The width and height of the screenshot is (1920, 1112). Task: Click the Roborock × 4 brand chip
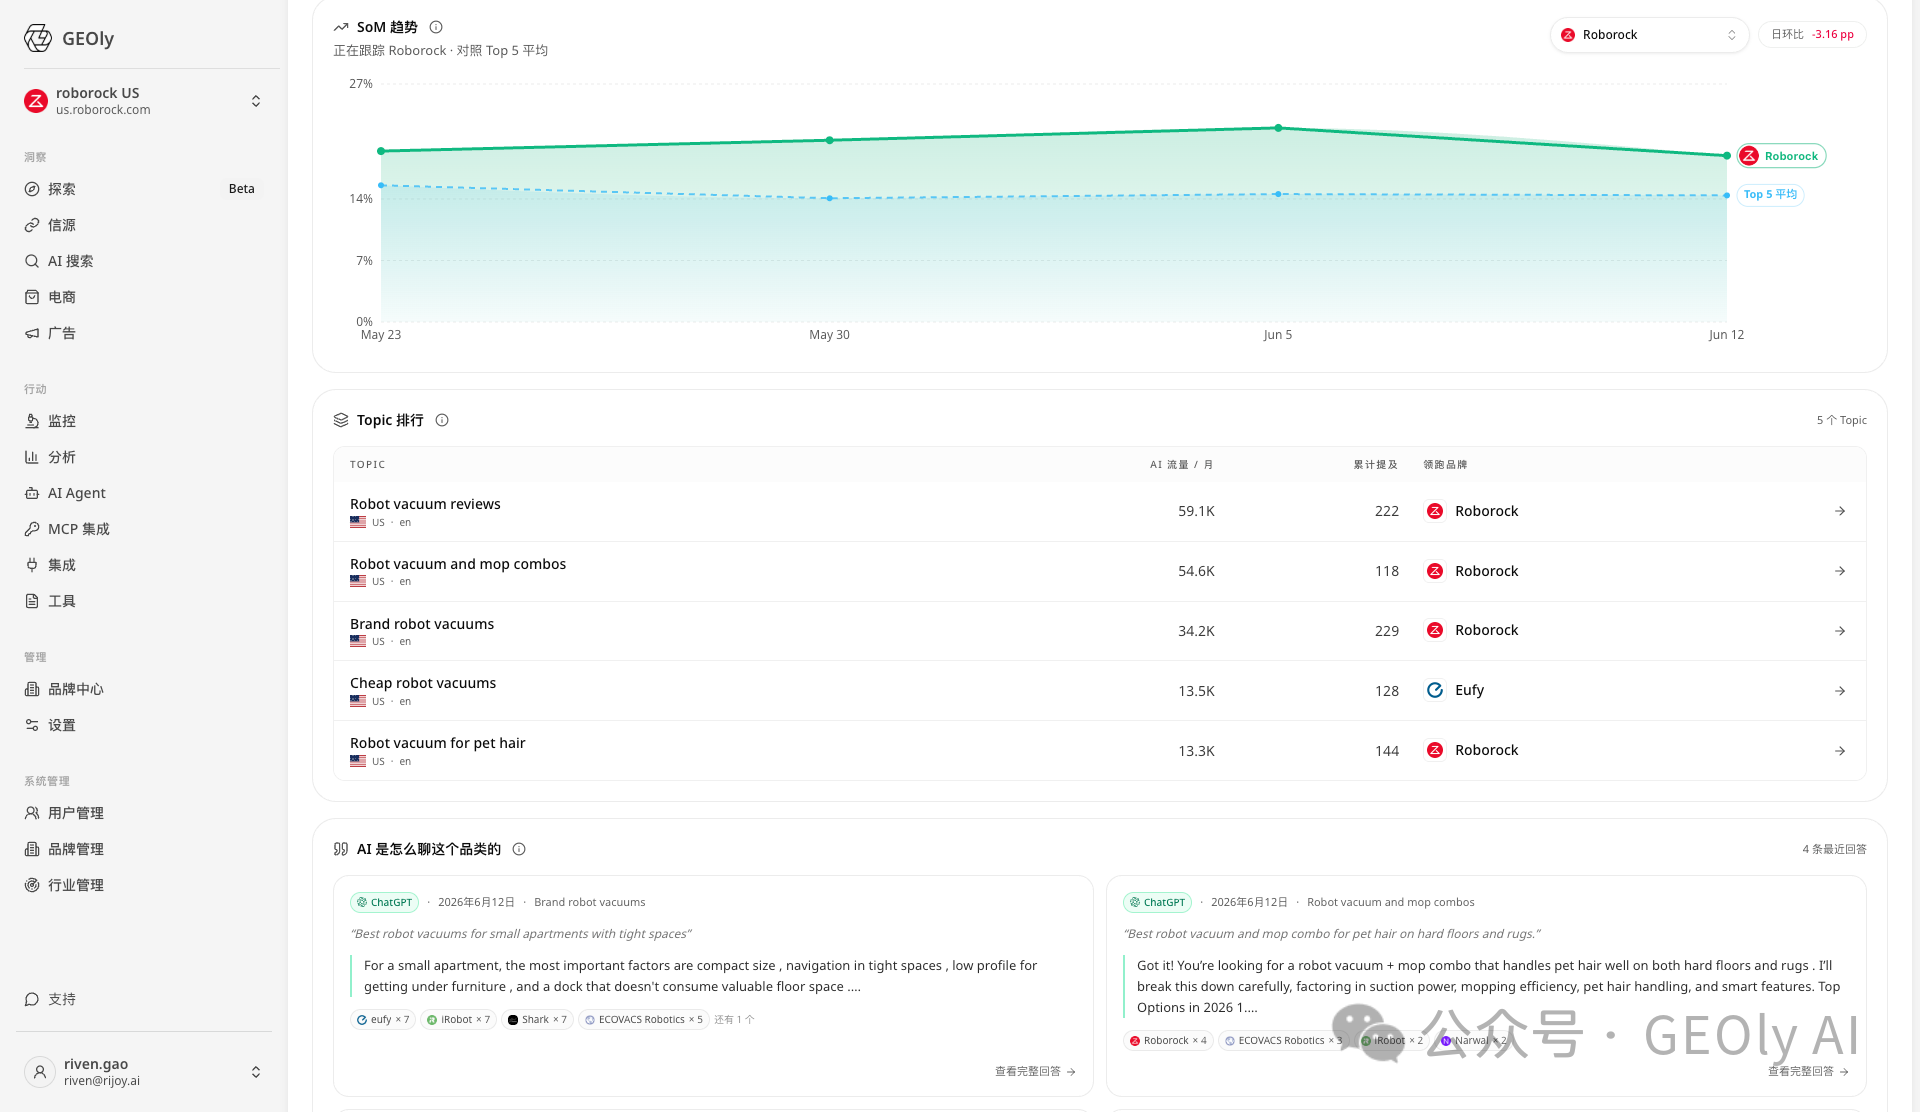coord(1168,1041)
